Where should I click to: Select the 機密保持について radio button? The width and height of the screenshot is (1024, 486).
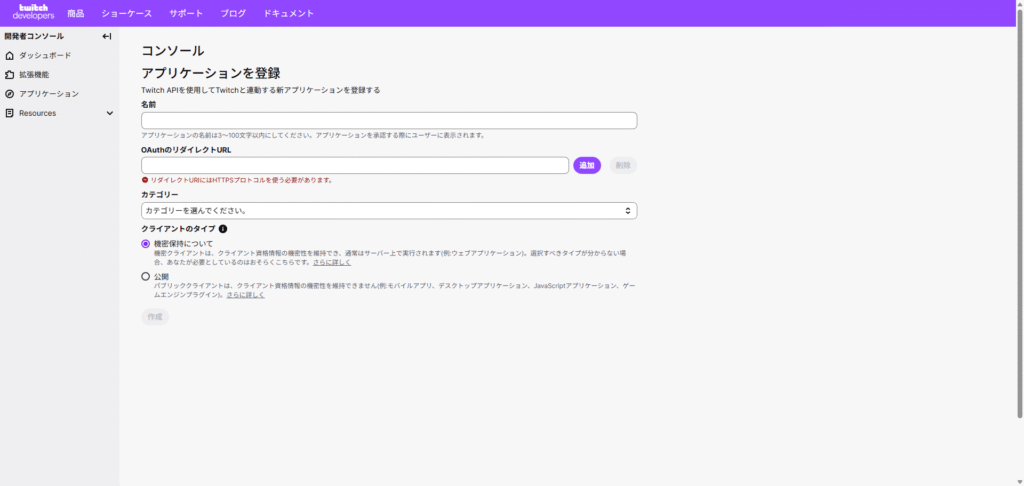[146, 244]
